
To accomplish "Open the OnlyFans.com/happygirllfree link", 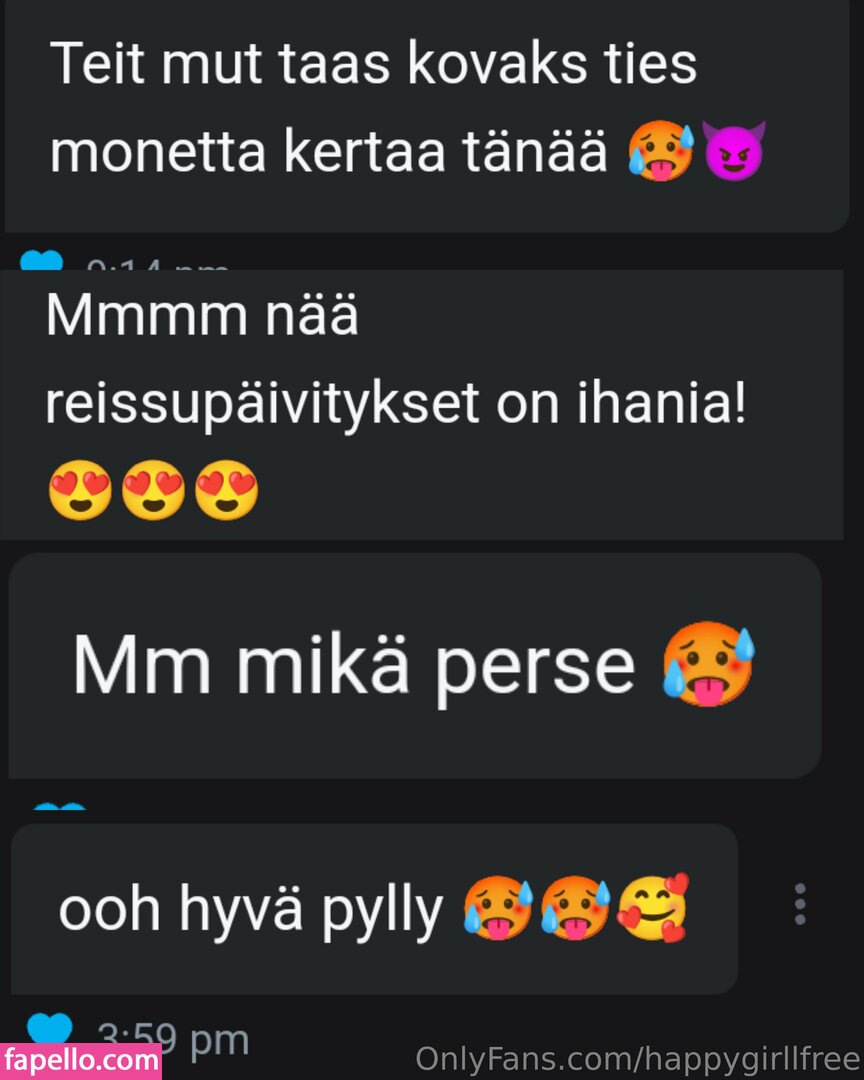I will [x=637, y=1058].
